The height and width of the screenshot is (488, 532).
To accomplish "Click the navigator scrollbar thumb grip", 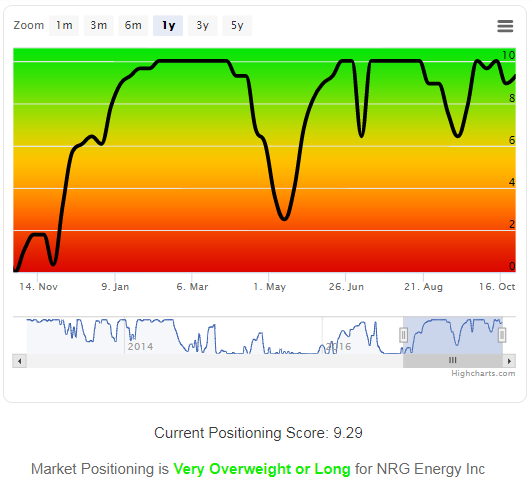I will (453, 360).
